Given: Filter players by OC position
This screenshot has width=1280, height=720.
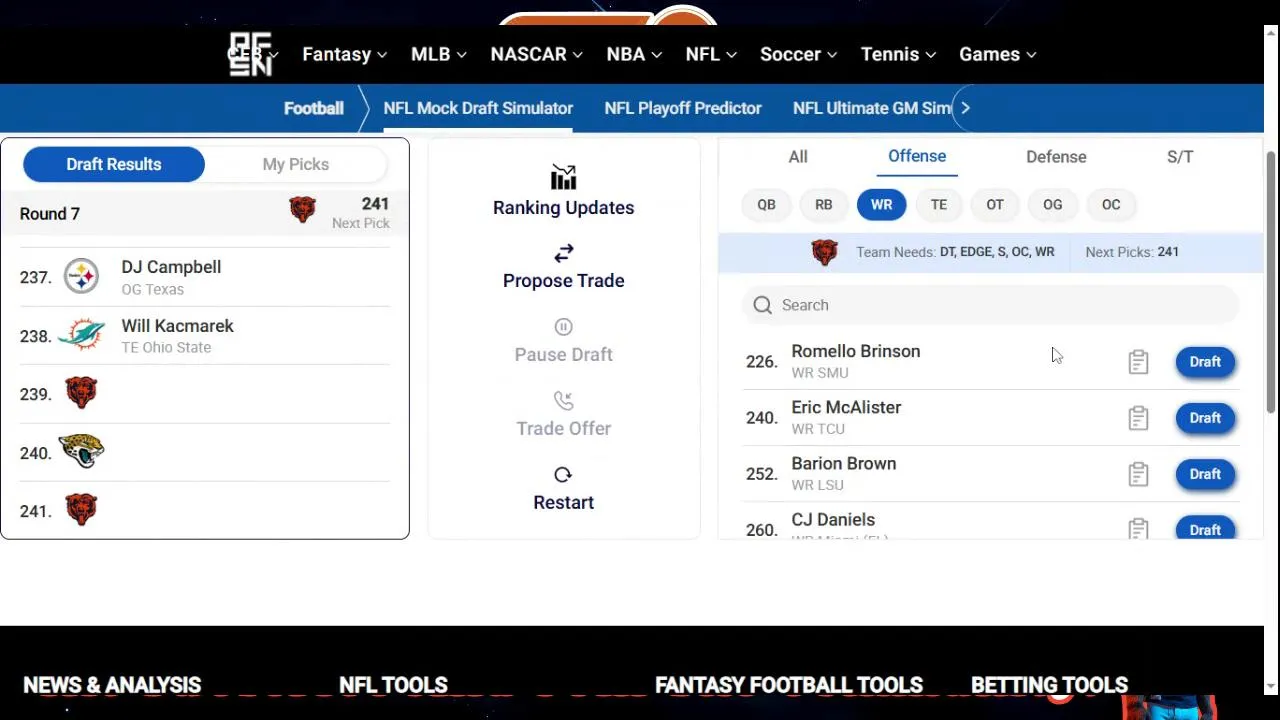Looking at the screenshot, I should coord(1111,204).
